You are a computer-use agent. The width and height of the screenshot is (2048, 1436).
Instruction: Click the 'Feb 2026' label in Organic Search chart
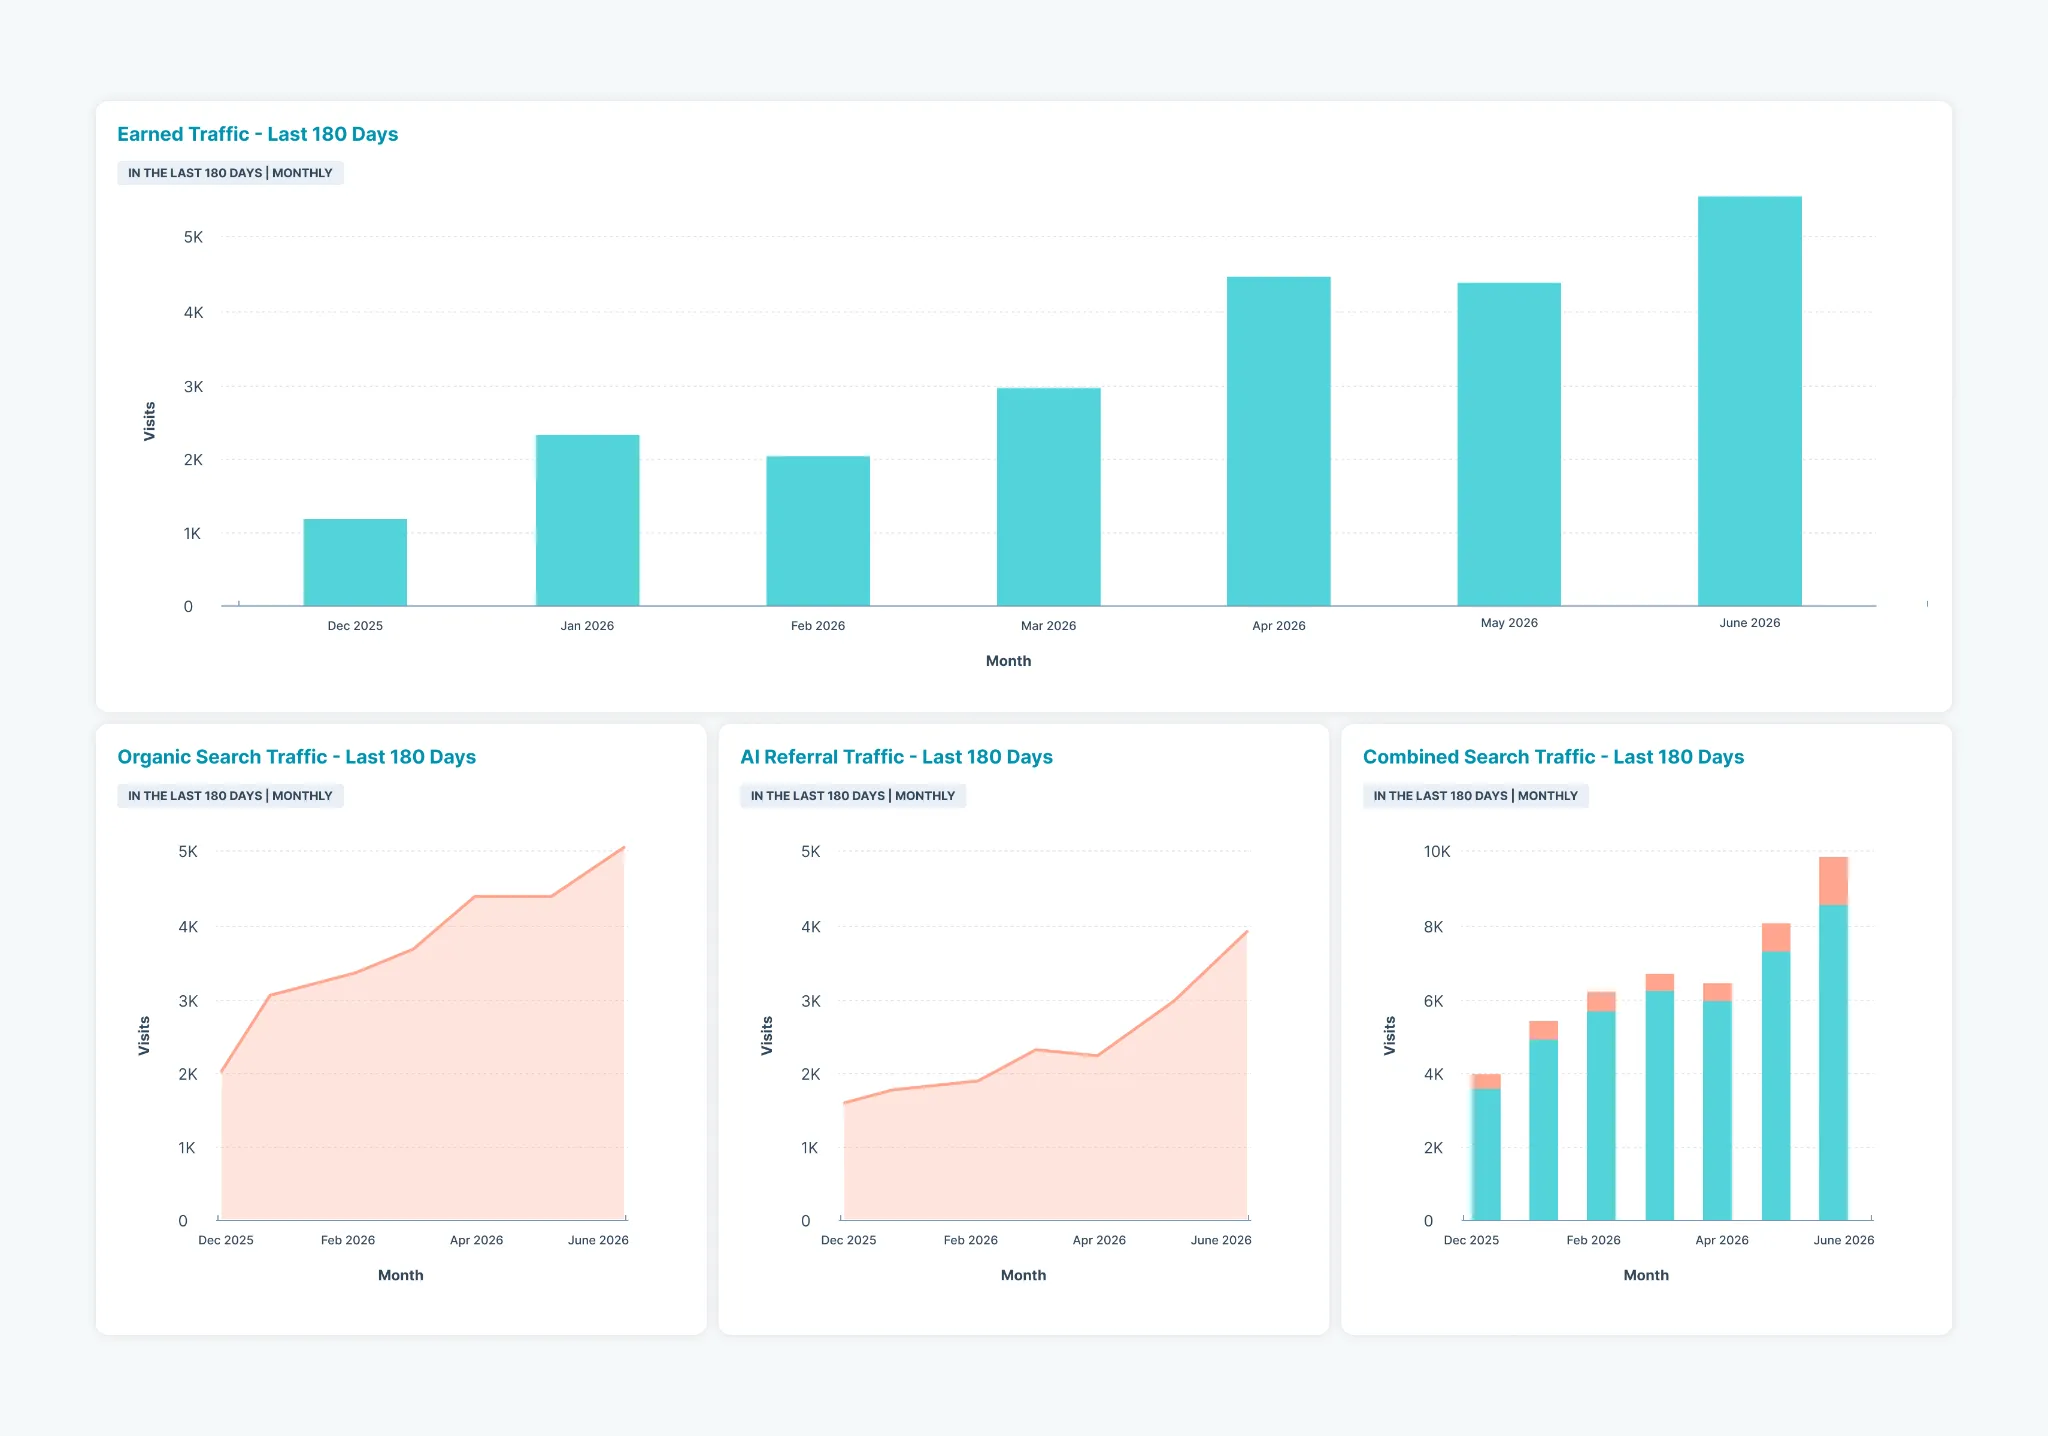click(x=348, y=1240)
